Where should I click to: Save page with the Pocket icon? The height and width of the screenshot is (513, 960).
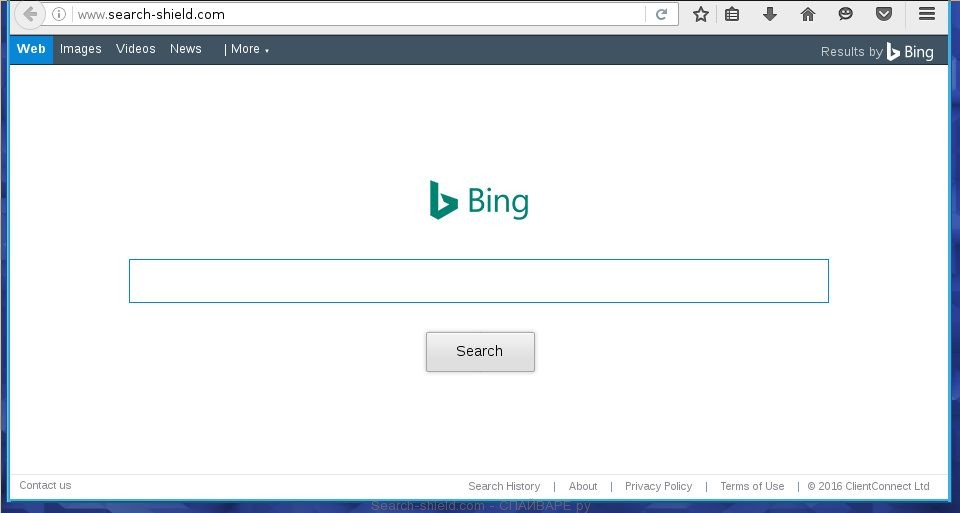884,14
